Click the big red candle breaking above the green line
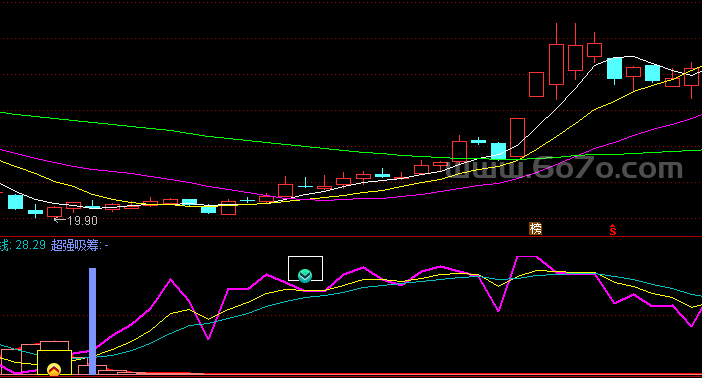 point(517,137)
